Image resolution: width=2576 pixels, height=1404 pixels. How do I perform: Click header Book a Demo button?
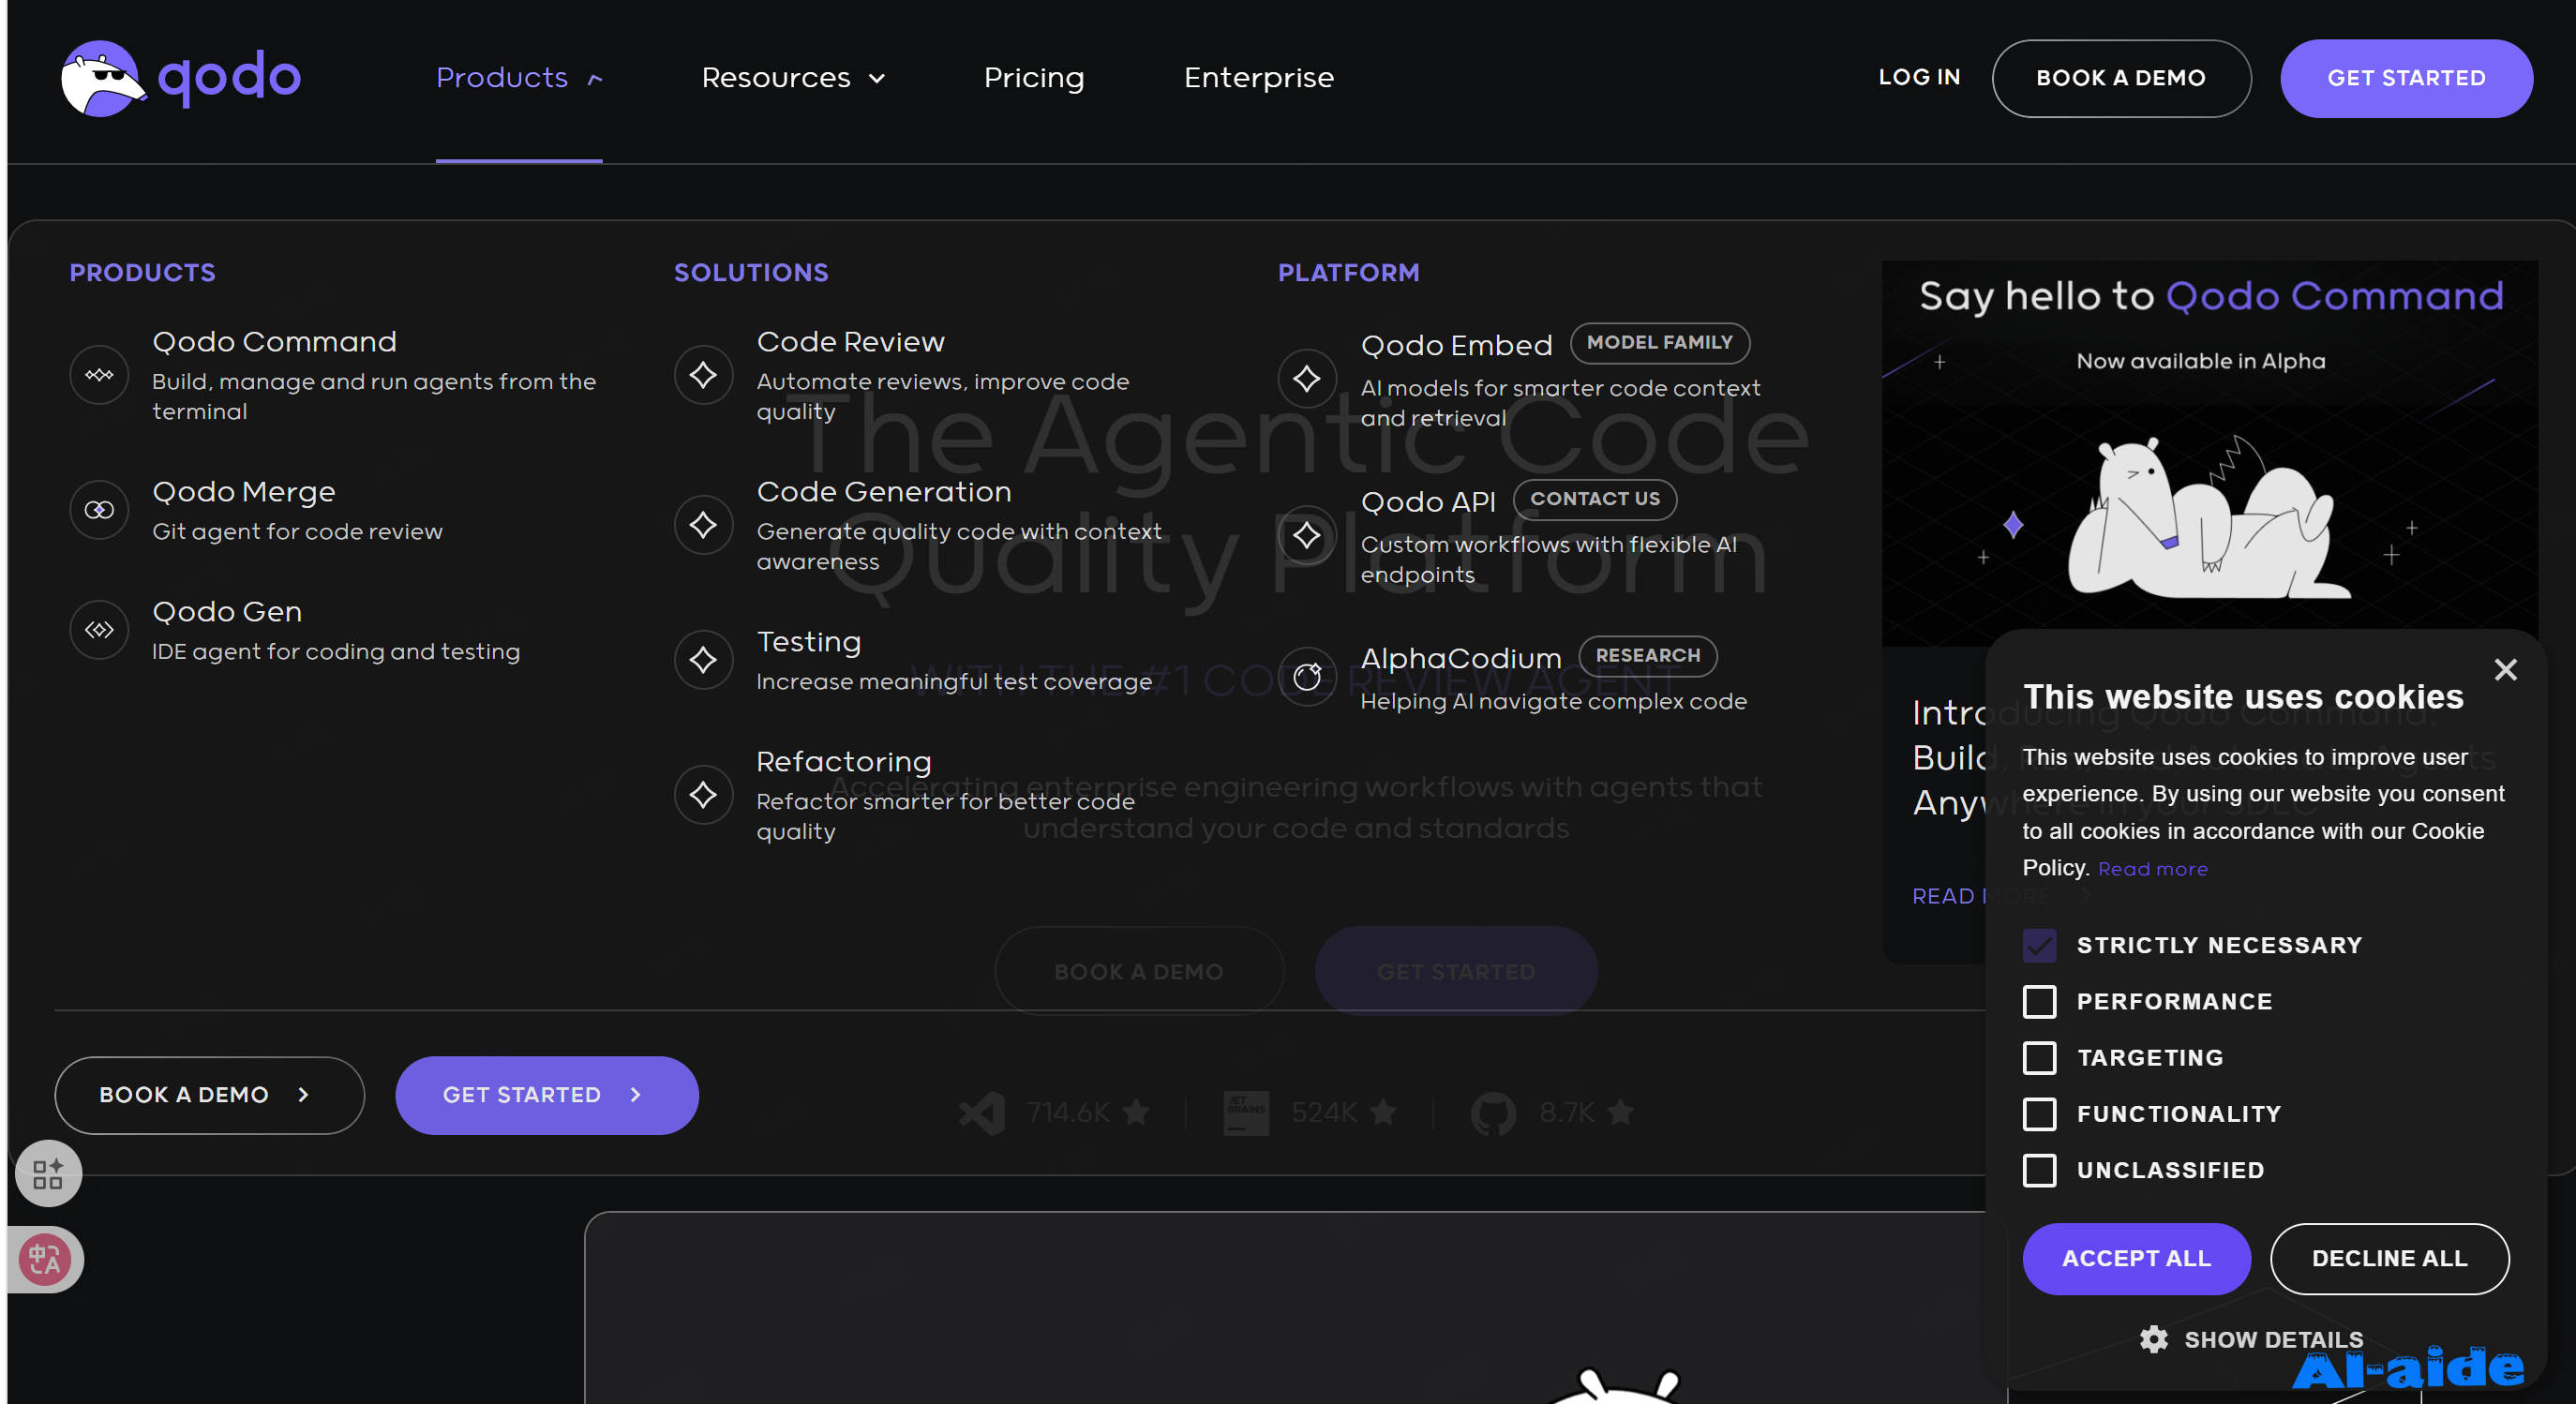(x=2121, y=78)
